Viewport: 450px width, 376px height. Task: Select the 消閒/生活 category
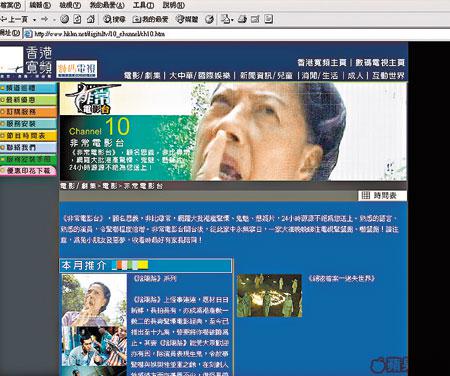point(320,76)
